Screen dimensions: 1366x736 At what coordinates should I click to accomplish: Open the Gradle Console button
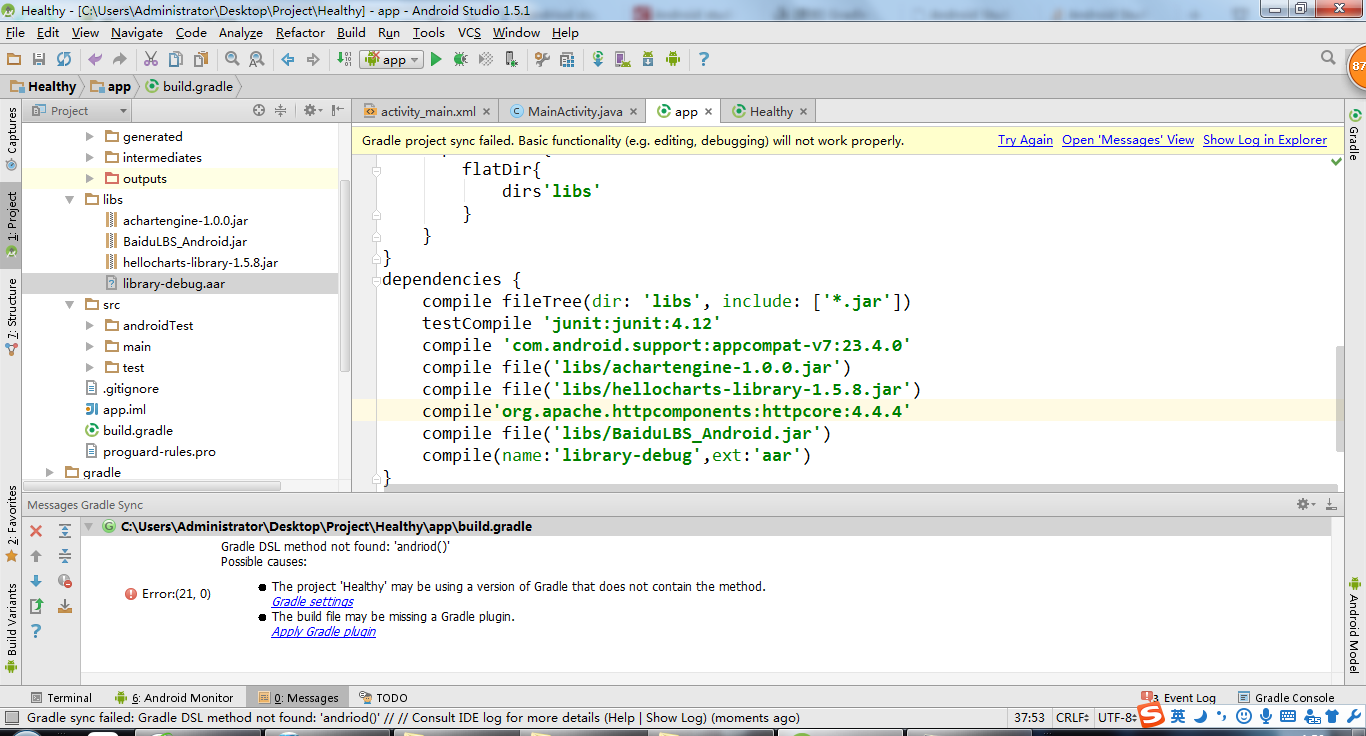point(1286,698)
